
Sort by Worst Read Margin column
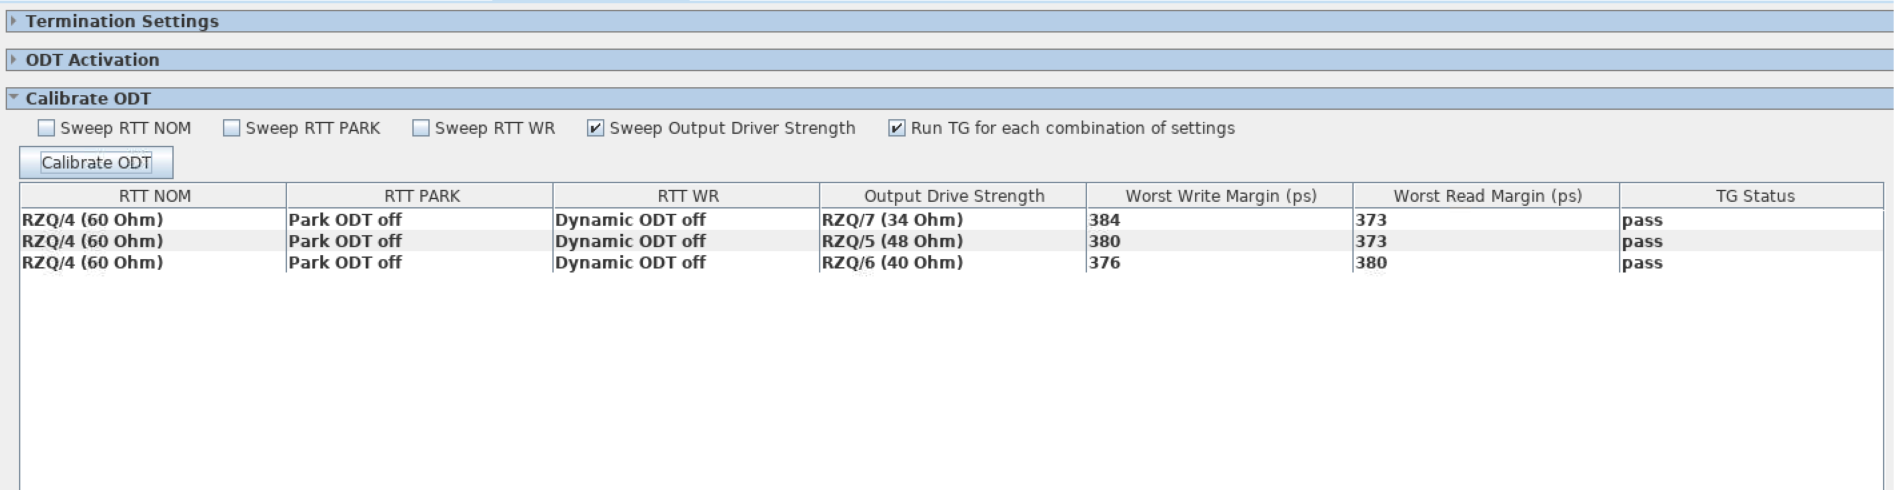point(1487,196)
